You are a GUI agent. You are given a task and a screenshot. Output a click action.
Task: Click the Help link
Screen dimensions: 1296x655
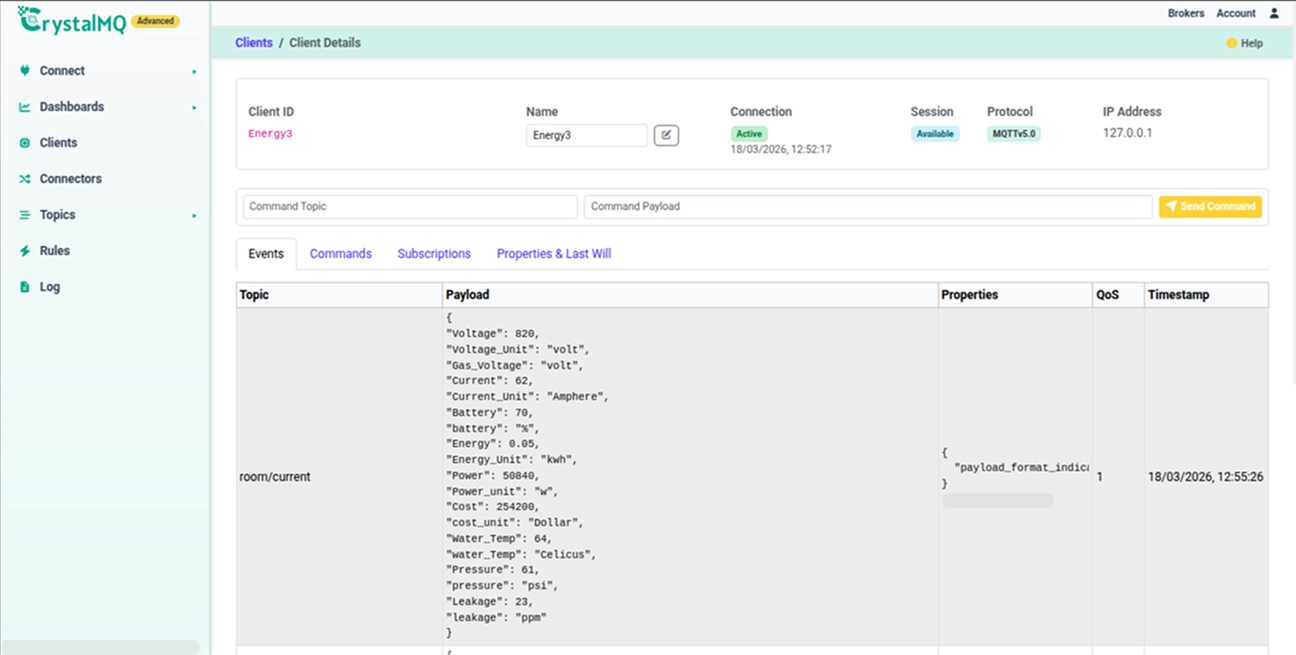(1252, 43)
